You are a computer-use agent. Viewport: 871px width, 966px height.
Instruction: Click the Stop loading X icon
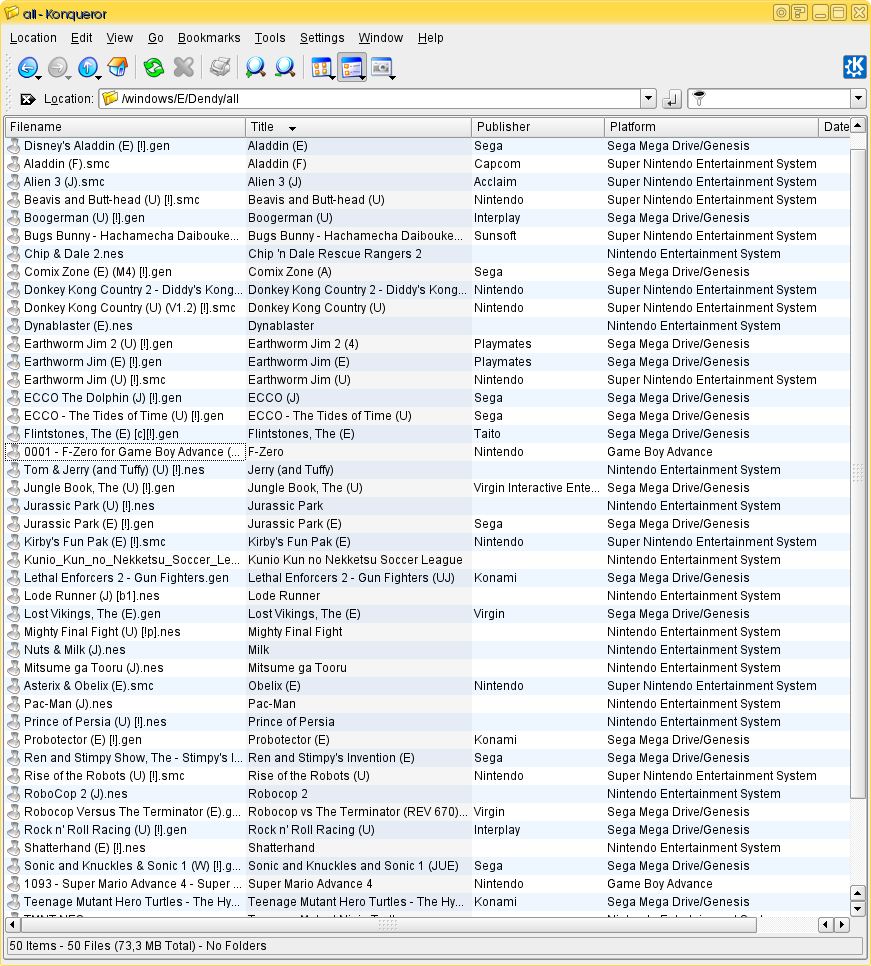(x=184, y=67)
